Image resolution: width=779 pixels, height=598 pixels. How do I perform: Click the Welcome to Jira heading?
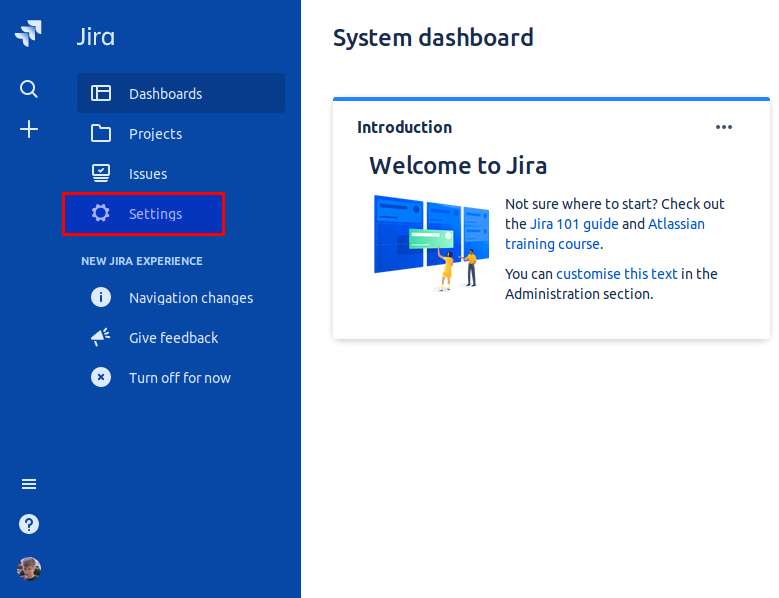click(458, 165)
